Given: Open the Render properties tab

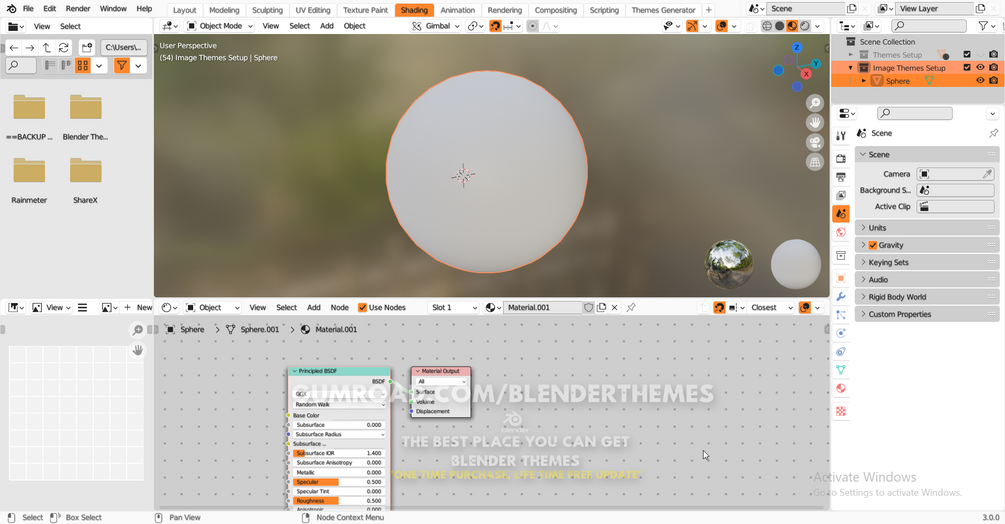Looking at the screenshot, I should point(841,158).
